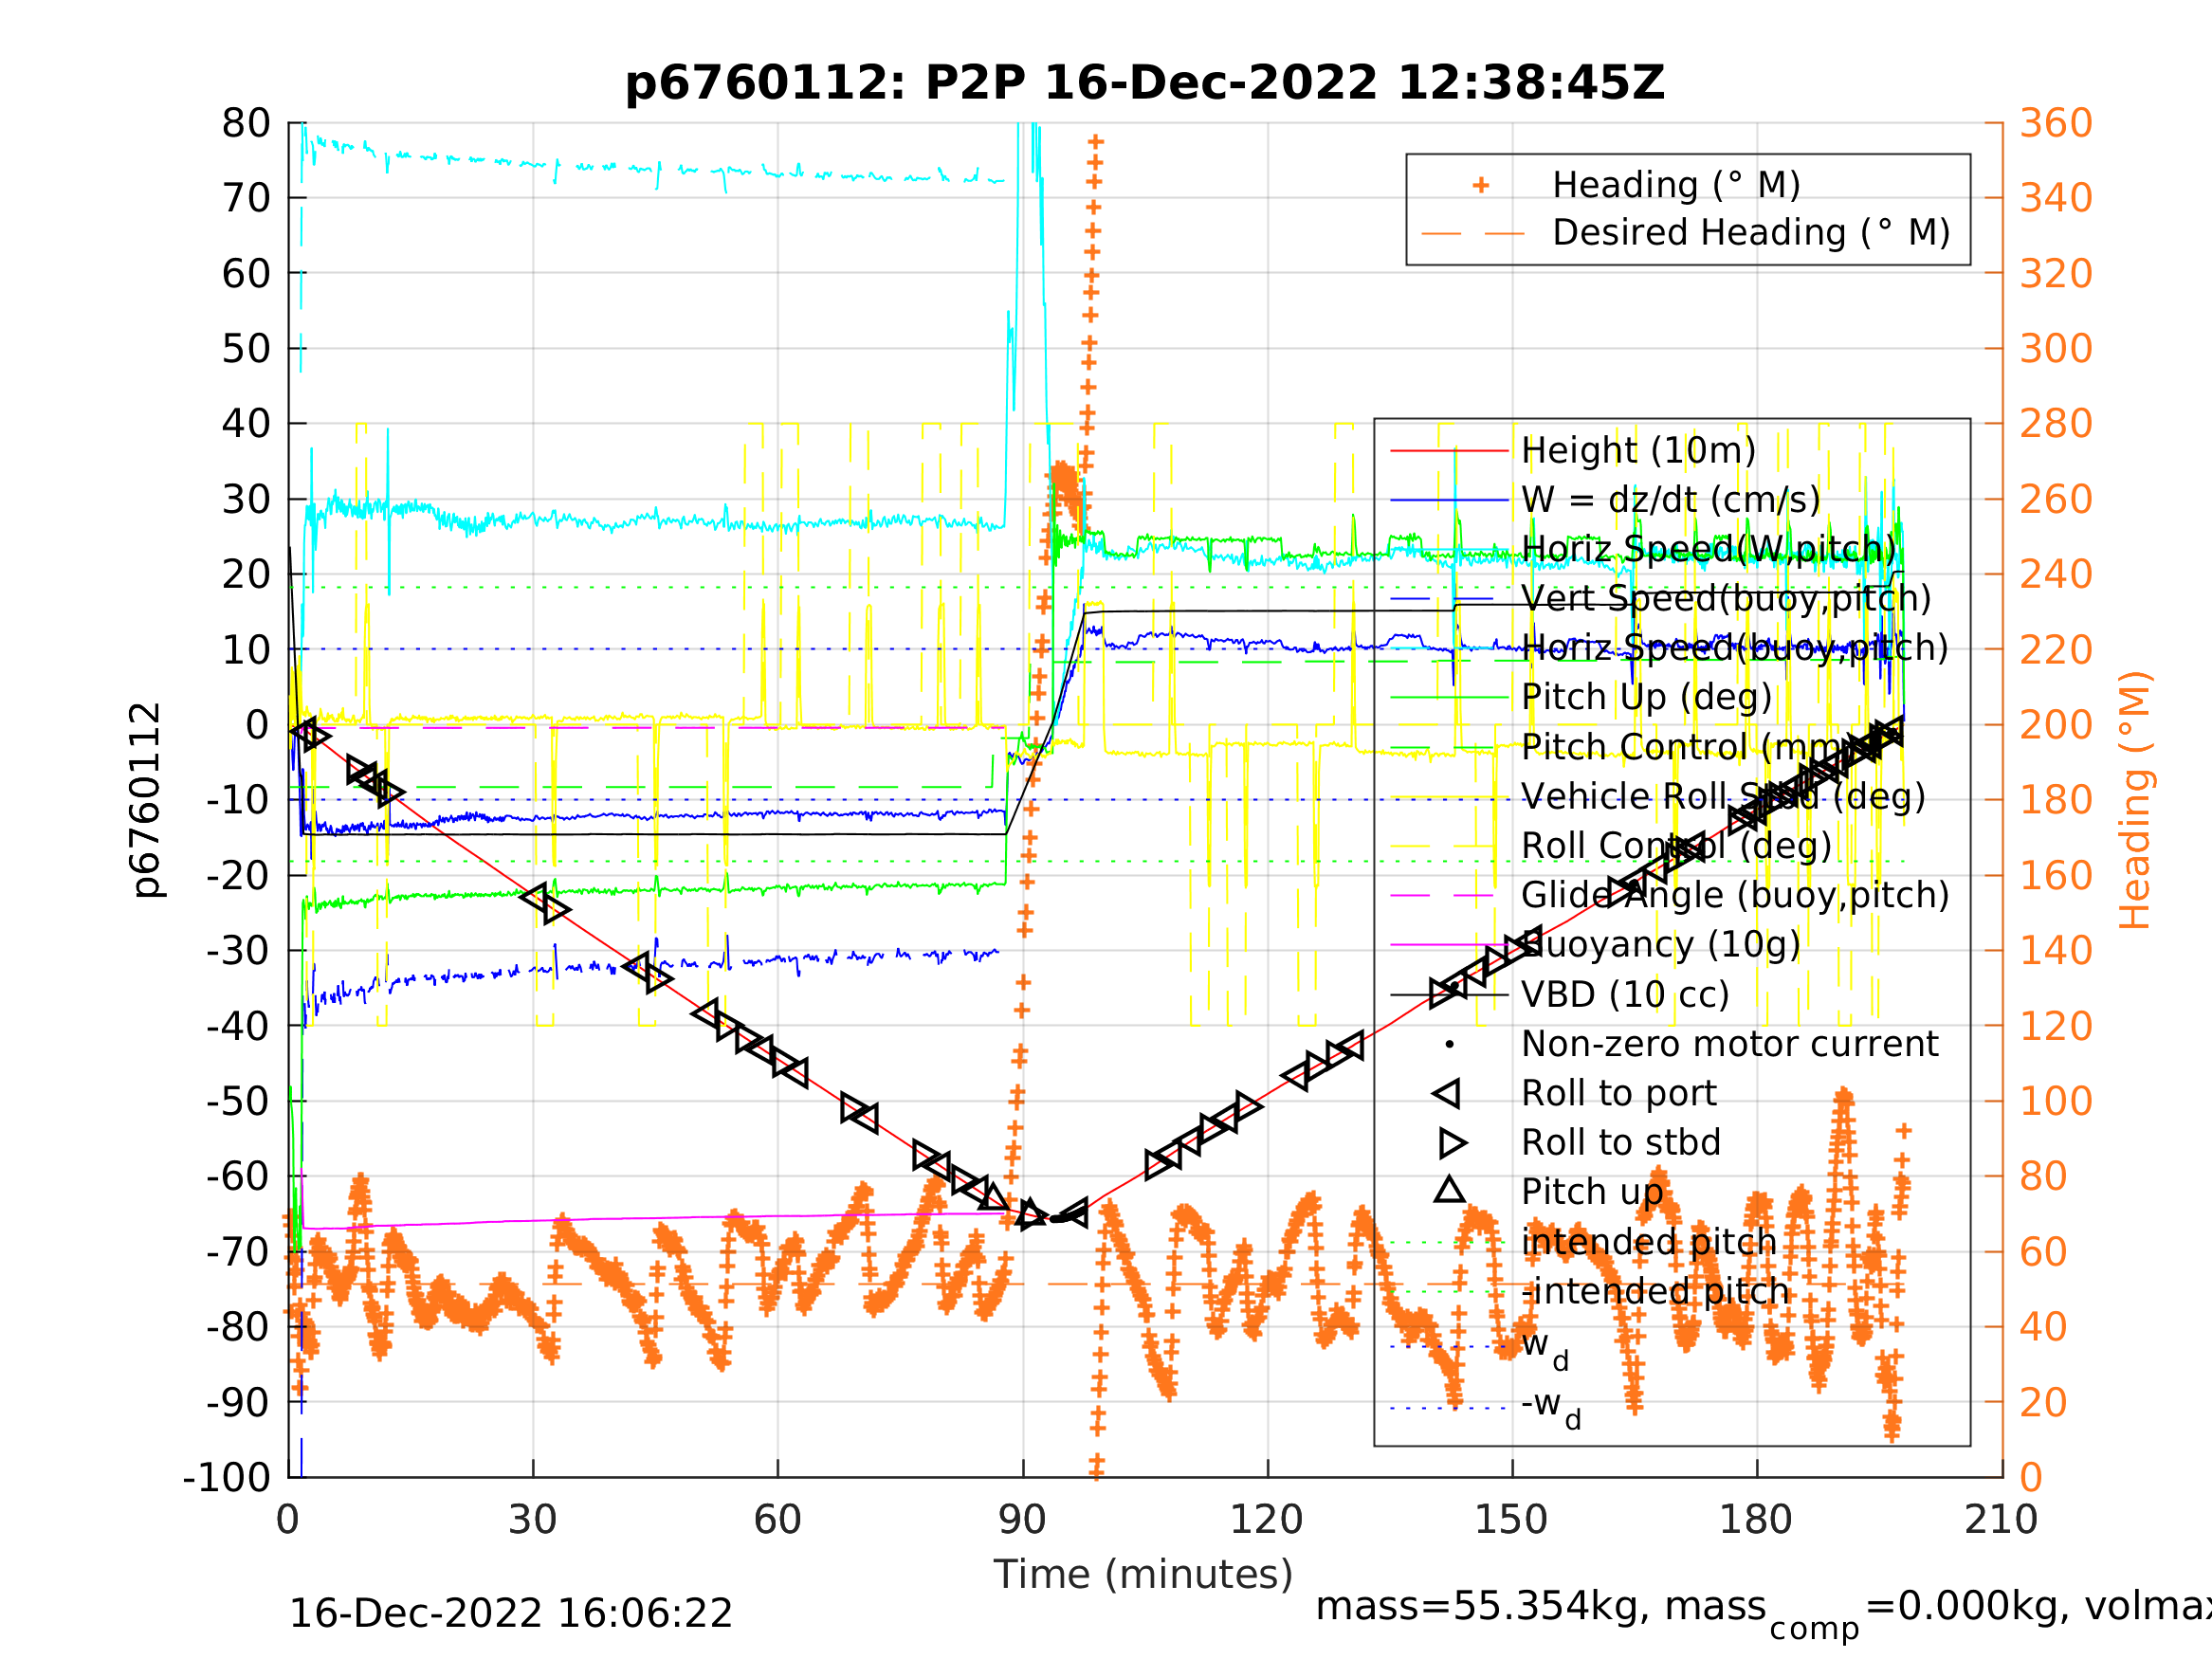Click the black line sample beside VBD (10 cc)
The height and width of the screenshot is (1659, 2212).
(x=1449, y=995)
